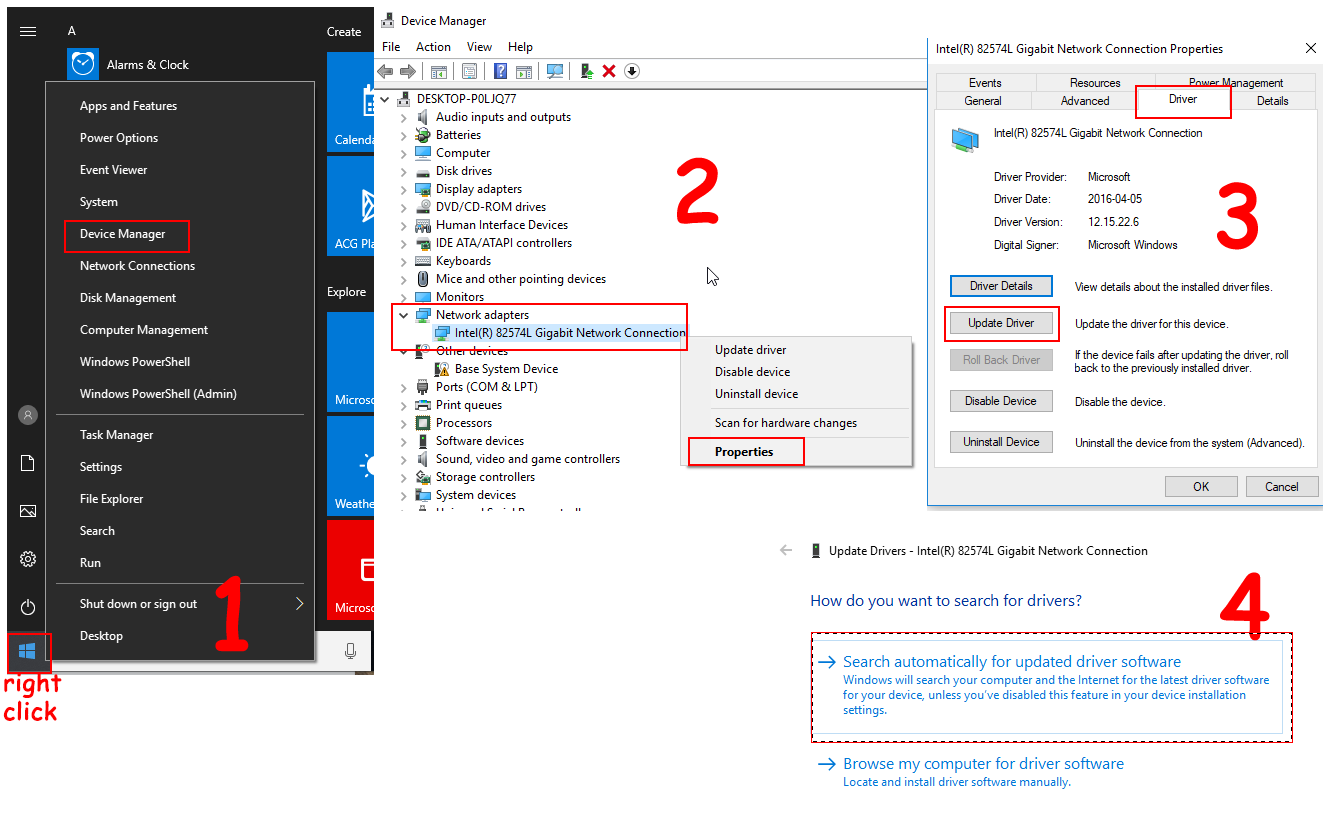Open Help via the blue question mark icon

(500, 71)
